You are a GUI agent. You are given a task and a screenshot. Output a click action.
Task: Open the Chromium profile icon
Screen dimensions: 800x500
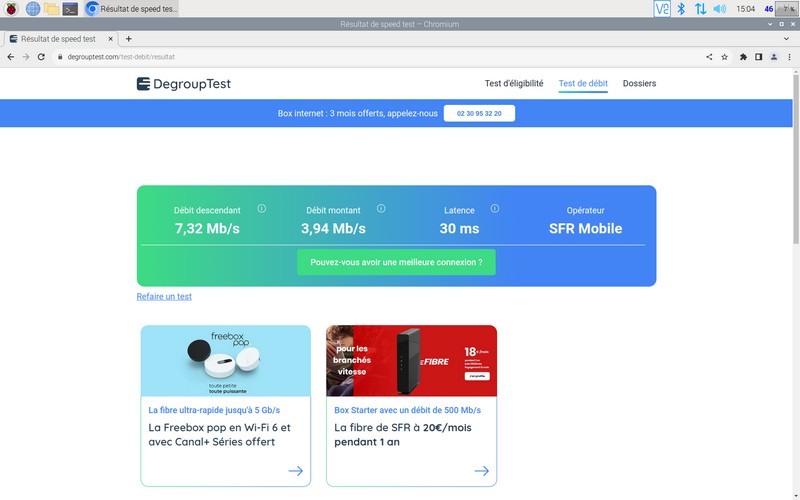point(774,57)
